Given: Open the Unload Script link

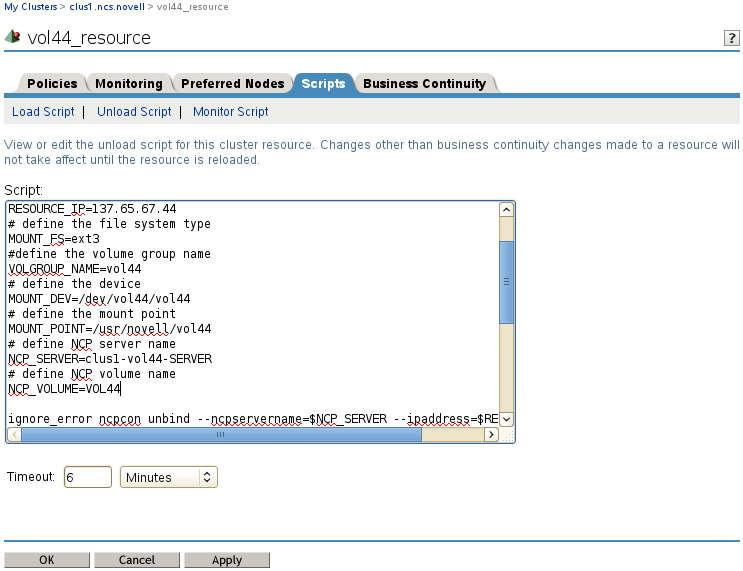Looking at the screenshot, I should tap(134, 112).
